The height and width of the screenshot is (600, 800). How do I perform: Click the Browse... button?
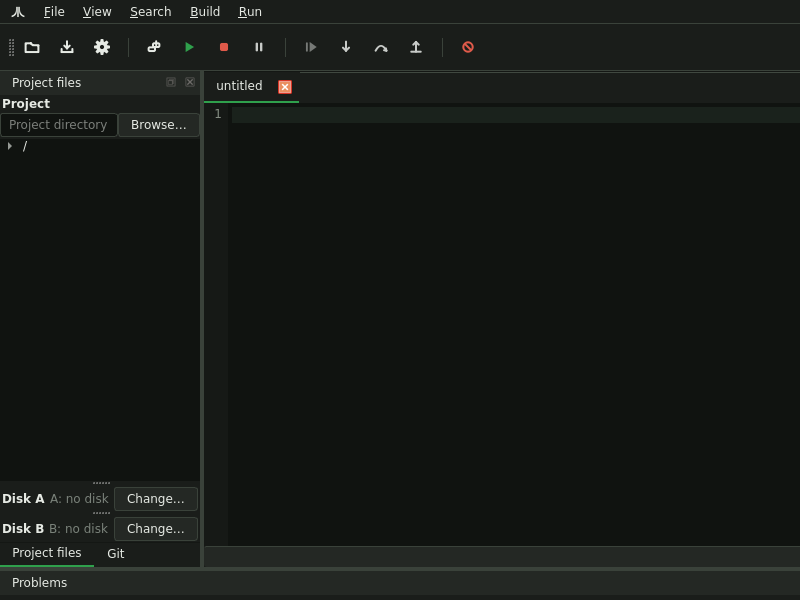pos(159,125)
